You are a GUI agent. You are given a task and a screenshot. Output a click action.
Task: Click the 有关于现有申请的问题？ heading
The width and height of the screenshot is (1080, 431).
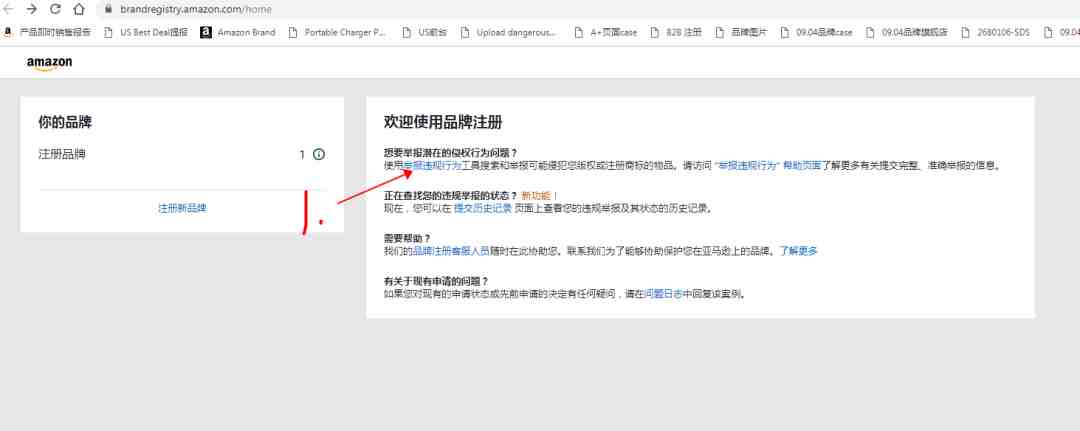pyautogui.click(x=436, y=281)
